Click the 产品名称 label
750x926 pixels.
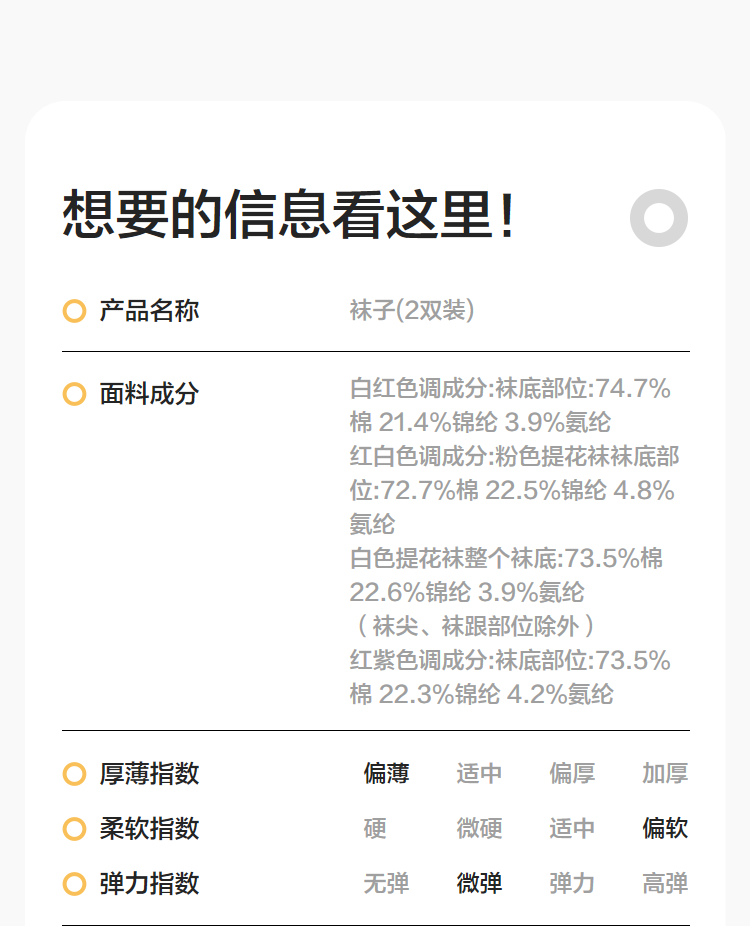tap(149, 311)
